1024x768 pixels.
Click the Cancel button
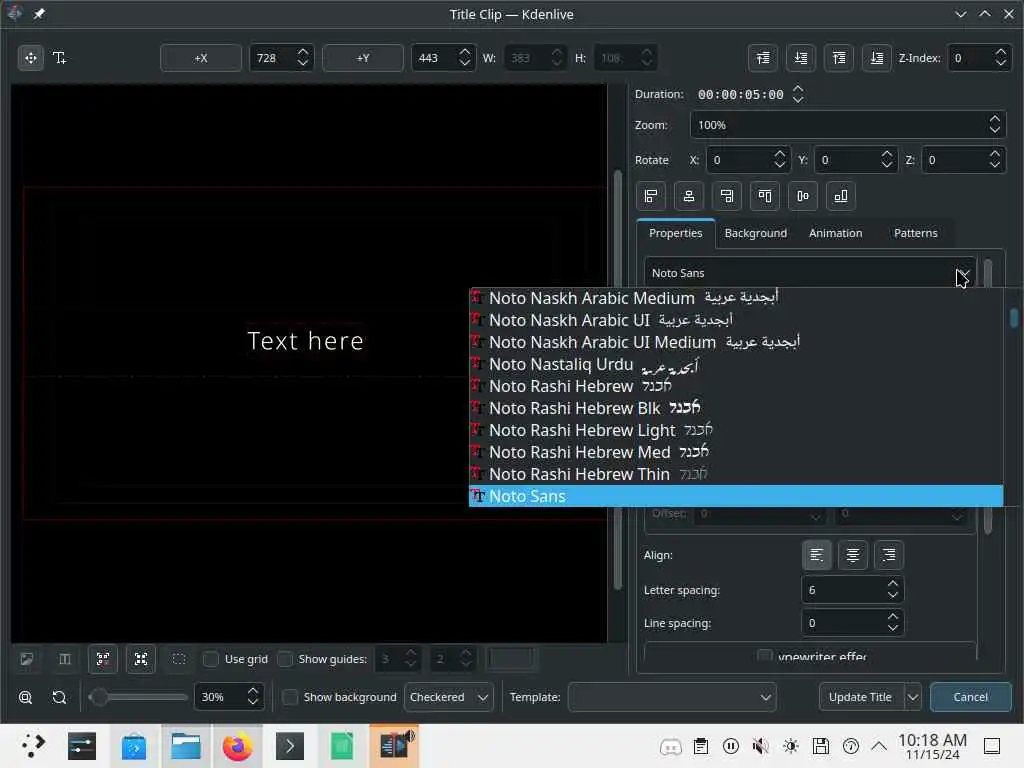(970, 697)
